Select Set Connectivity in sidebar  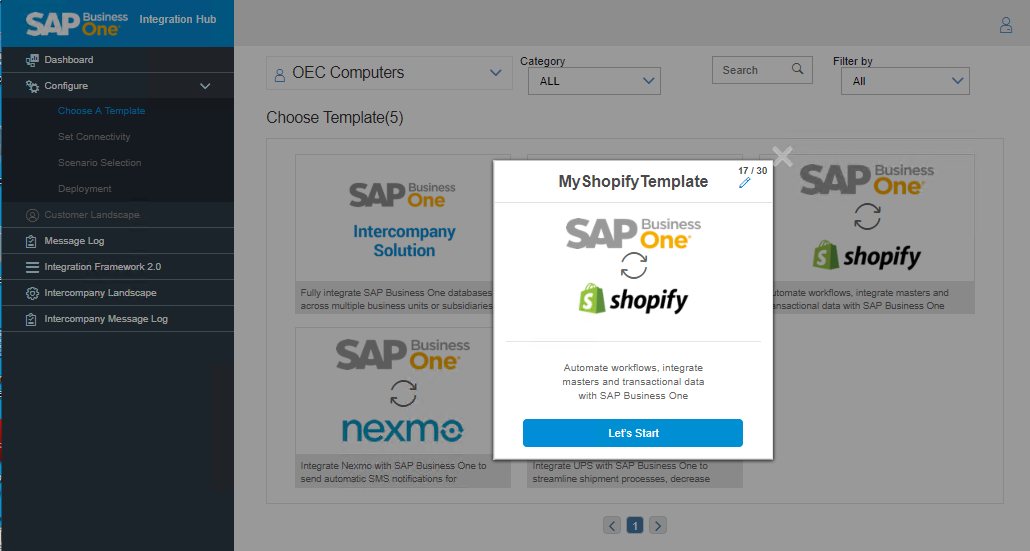(x=94, y=137)
